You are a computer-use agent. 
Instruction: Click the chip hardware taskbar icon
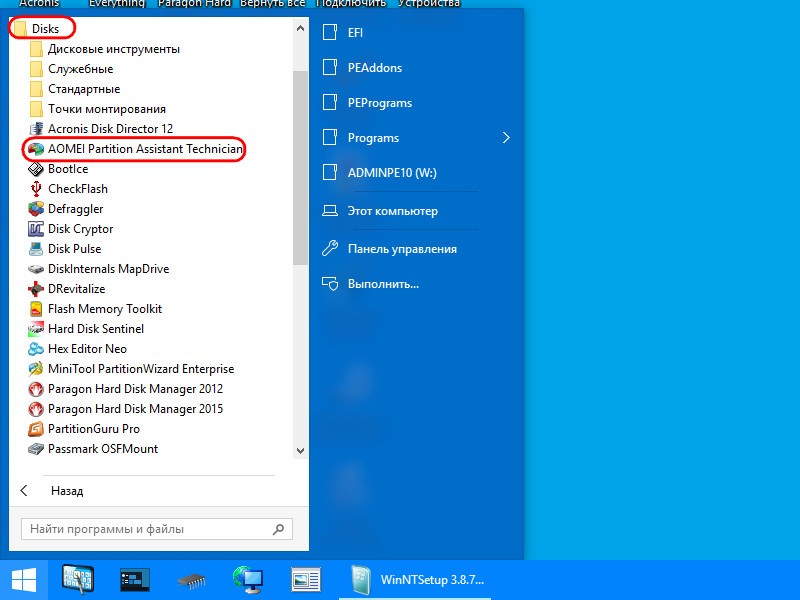pos(191,581)
